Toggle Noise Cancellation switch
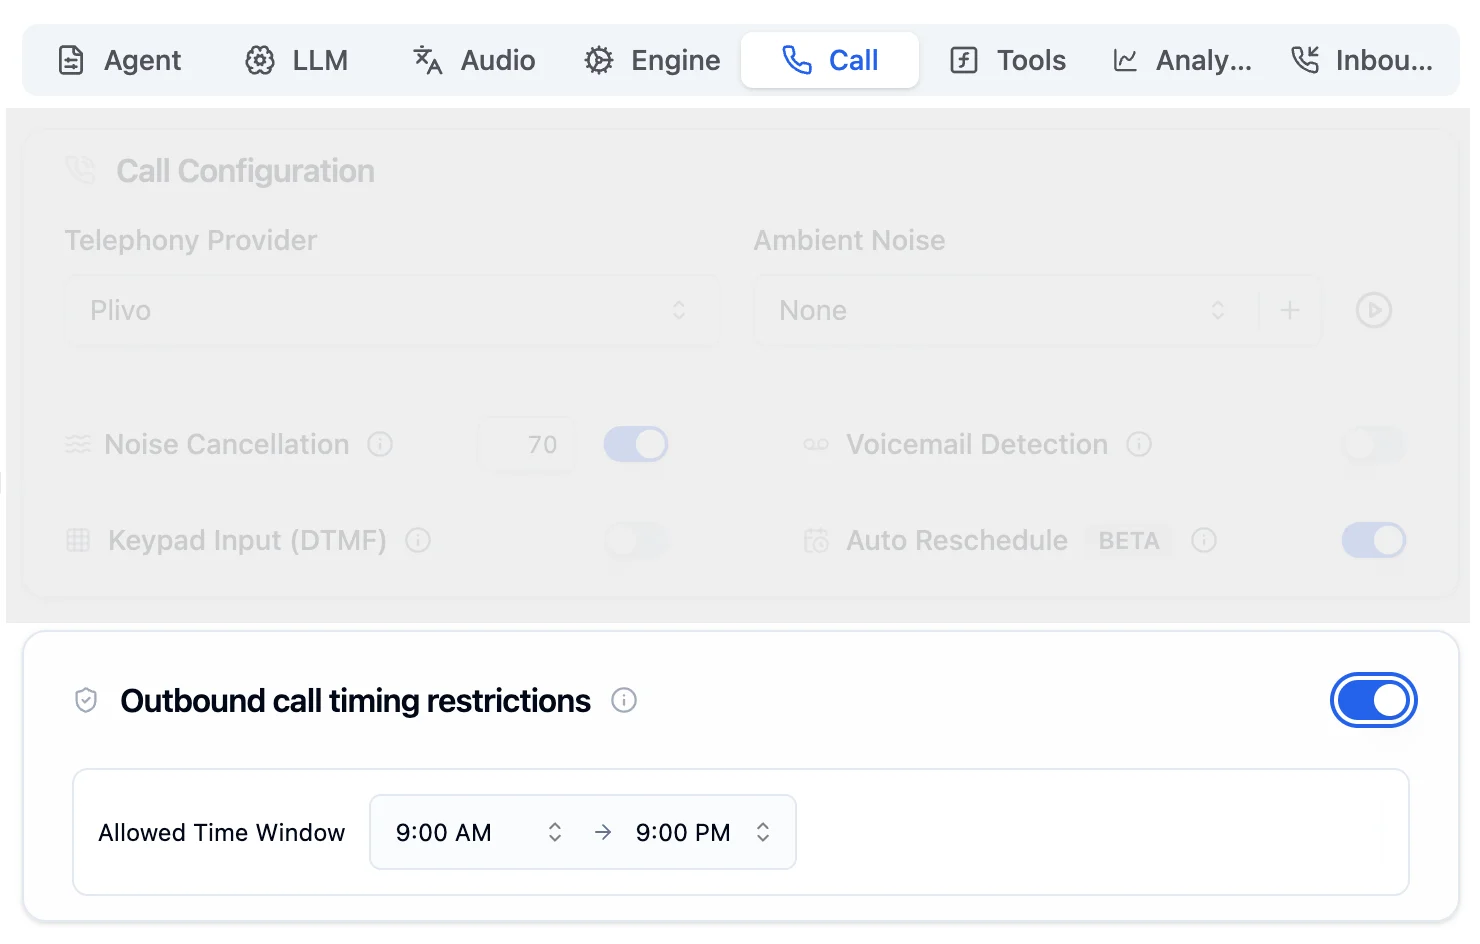Viewport: 1480px width, 944px height. click(636, 444)
